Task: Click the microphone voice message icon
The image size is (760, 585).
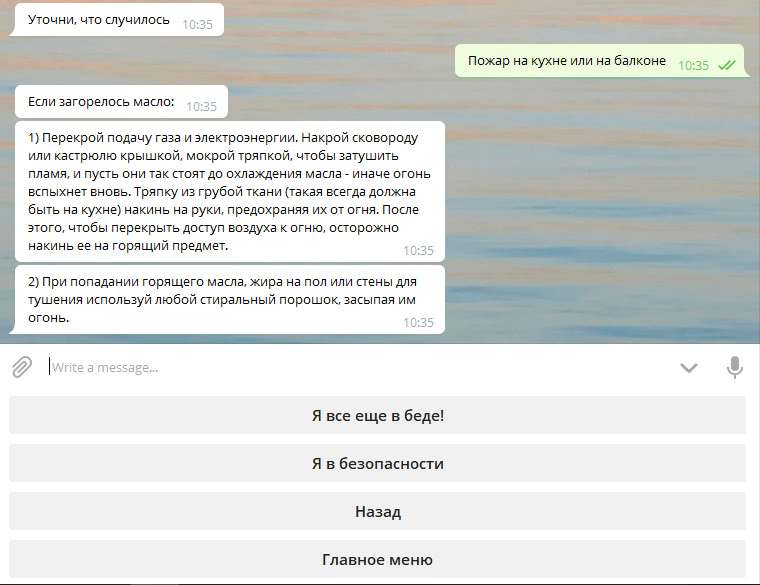Action: pos(734,367)
